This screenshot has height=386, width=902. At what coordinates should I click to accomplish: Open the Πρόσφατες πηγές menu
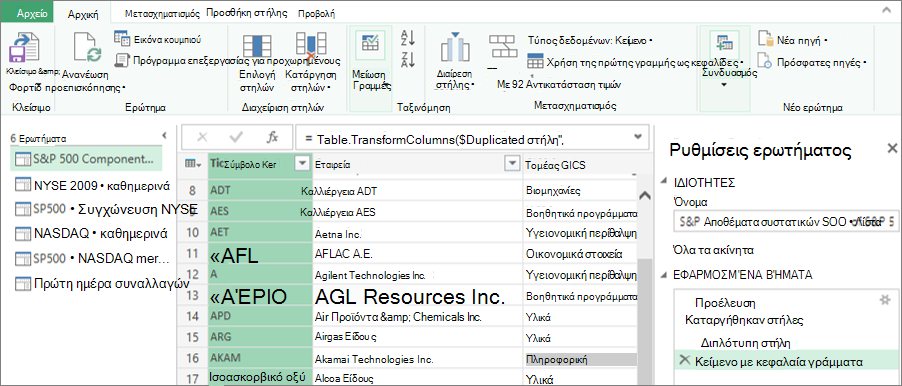(811, 62)
